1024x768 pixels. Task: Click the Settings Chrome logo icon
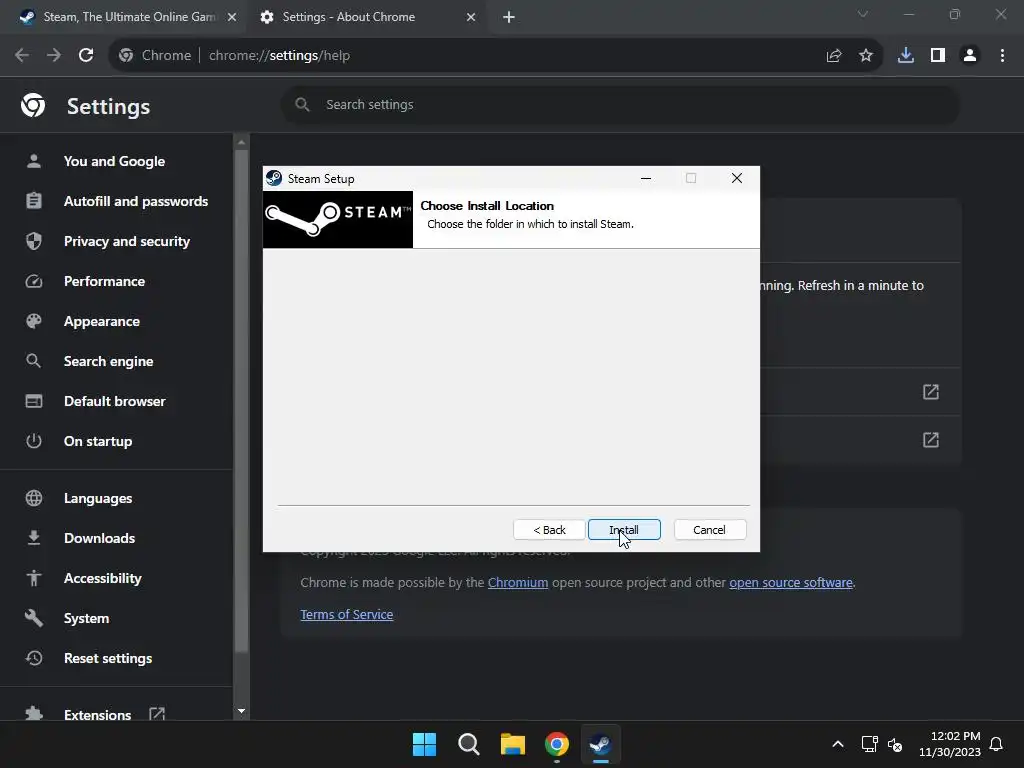point(33,104)
